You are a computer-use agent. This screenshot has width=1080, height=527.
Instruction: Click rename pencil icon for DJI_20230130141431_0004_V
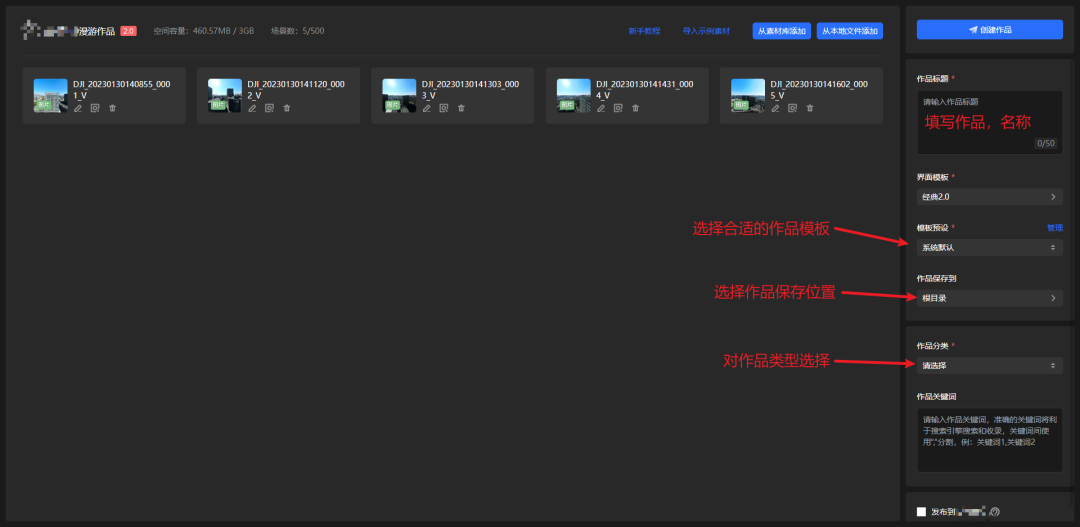[601, 108]
